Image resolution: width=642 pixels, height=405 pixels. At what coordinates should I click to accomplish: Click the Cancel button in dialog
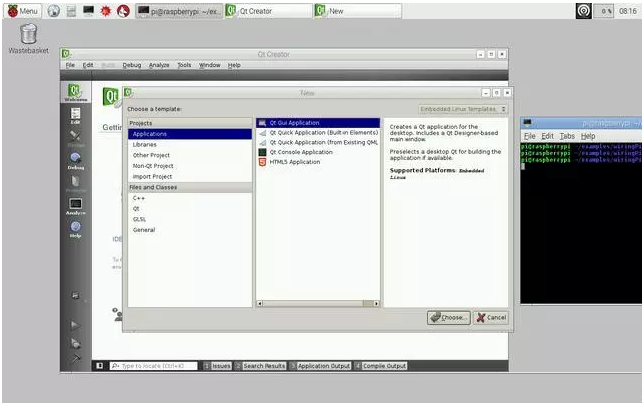pos(491,317)
